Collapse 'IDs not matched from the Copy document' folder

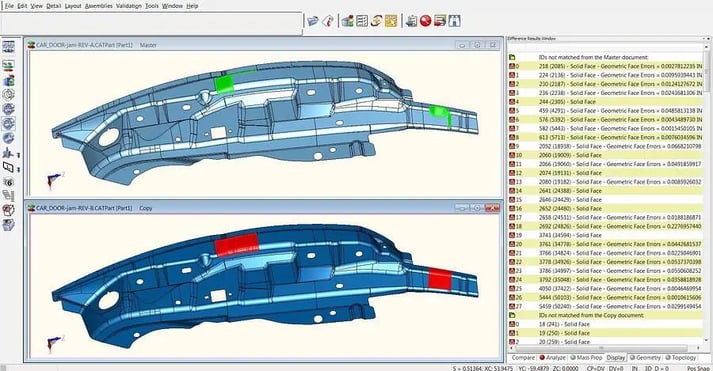coord(512,315)
